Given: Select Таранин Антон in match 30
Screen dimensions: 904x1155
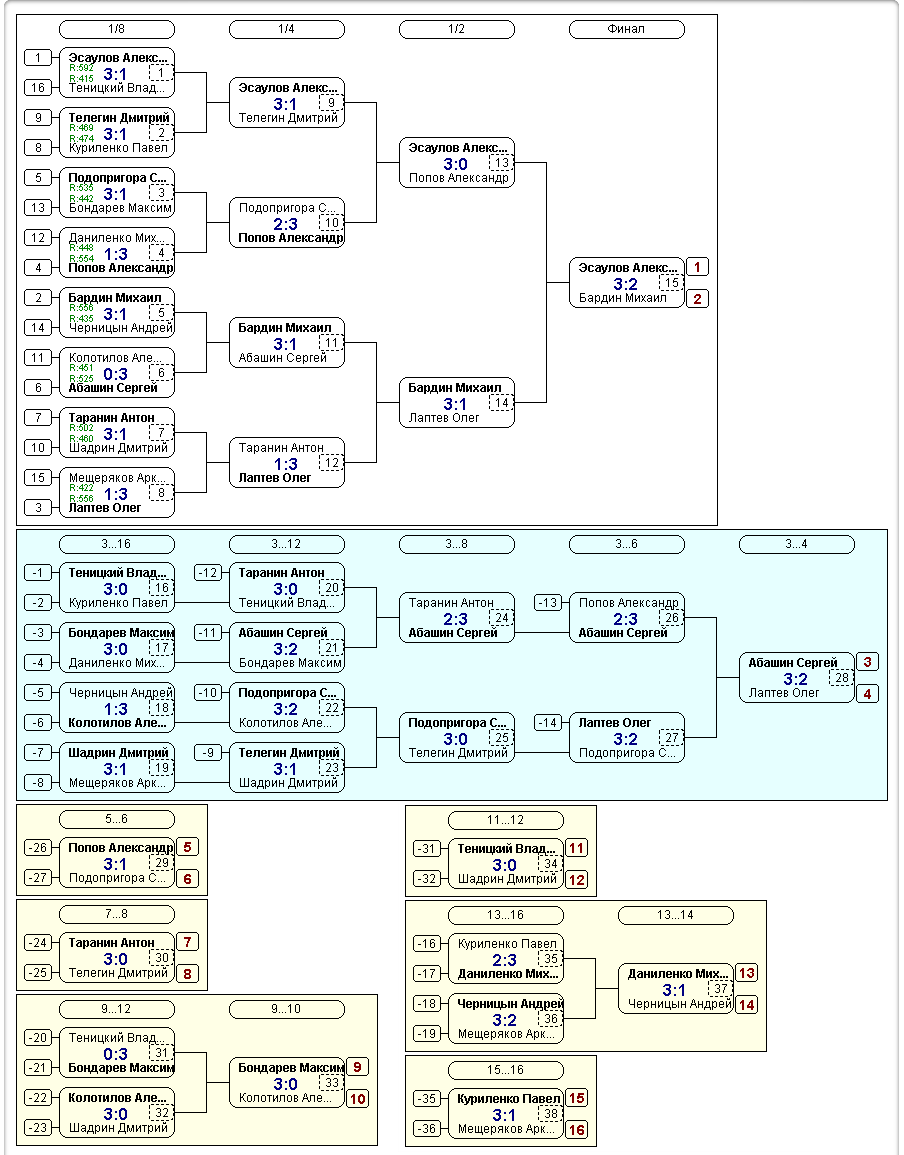Looking at the screenshot, I should click(111, 942).
